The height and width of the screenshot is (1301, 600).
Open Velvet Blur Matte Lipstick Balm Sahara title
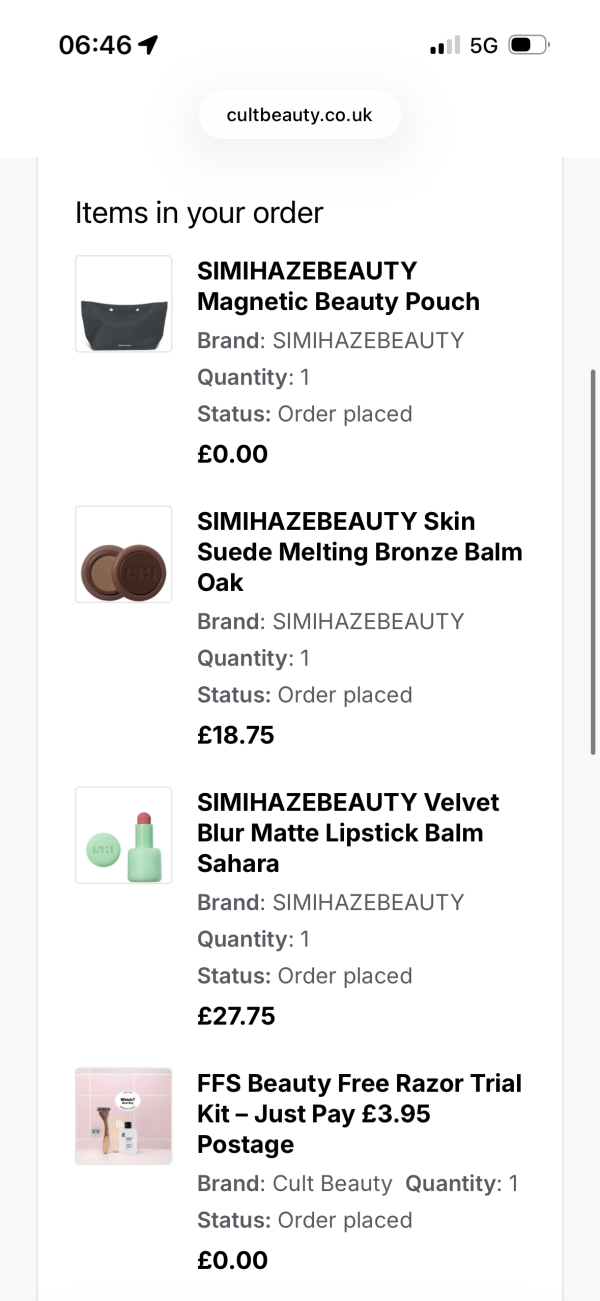(347, 832)
